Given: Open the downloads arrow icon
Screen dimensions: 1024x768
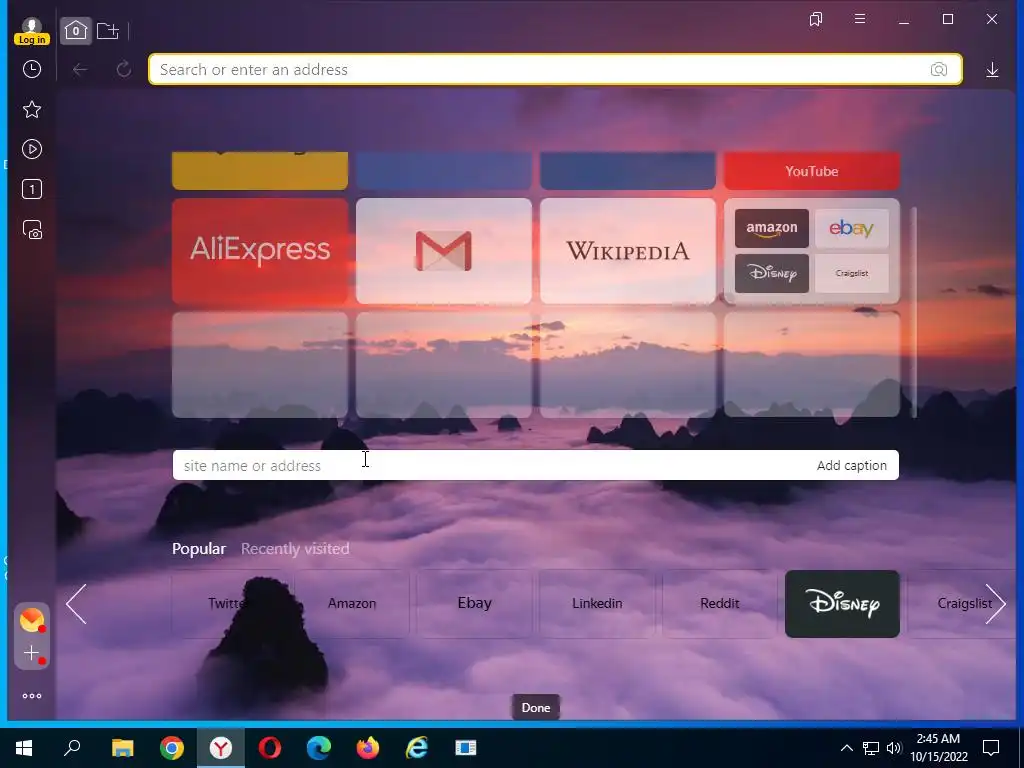Looking at the screenshot, I should (992, 69).
